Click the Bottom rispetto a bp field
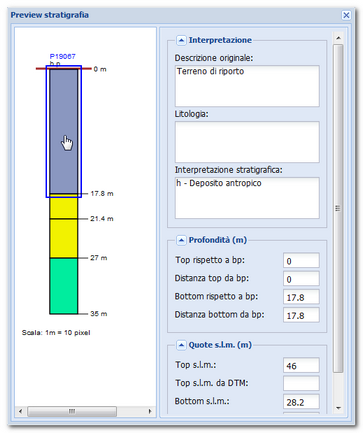Image resolution: width=363 pixels, height=433 pixels. tap(301, 297)
